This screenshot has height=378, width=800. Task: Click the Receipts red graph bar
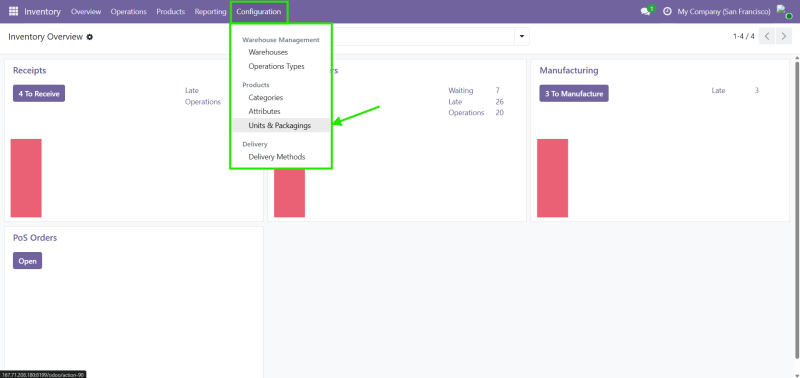[26, 178]
